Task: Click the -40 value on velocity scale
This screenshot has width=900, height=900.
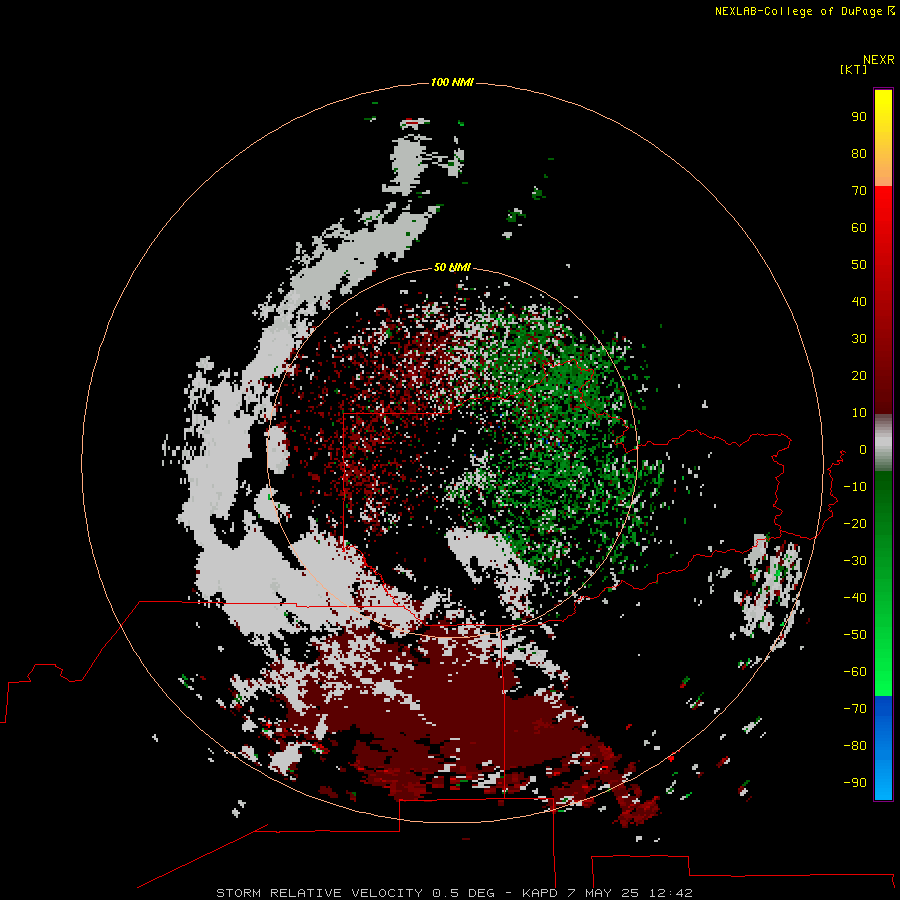Action: pos(855,598)
